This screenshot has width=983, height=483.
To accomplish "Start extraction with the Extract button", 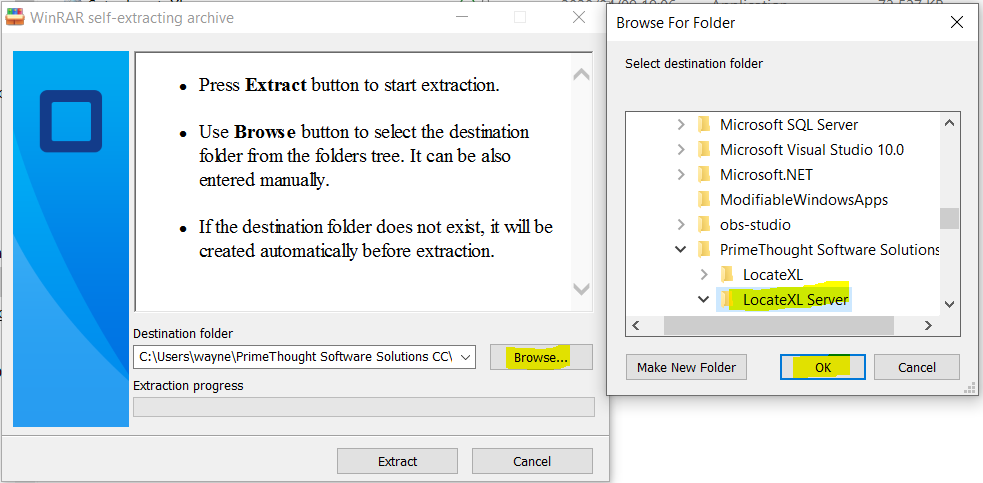I will (x=397, y=461).
